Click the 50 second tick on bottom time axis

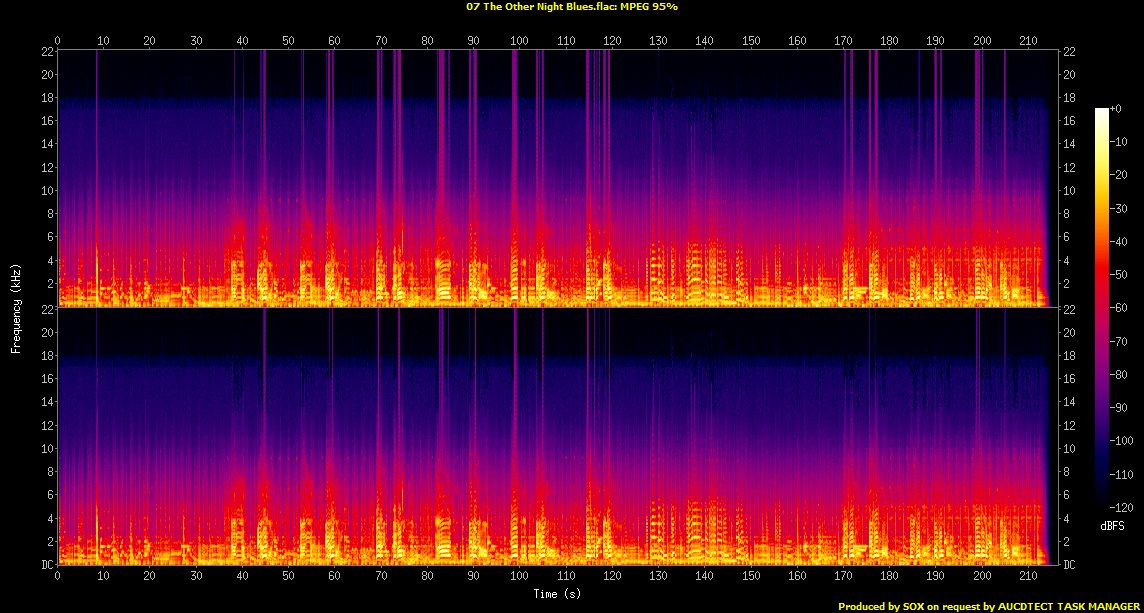288,576
